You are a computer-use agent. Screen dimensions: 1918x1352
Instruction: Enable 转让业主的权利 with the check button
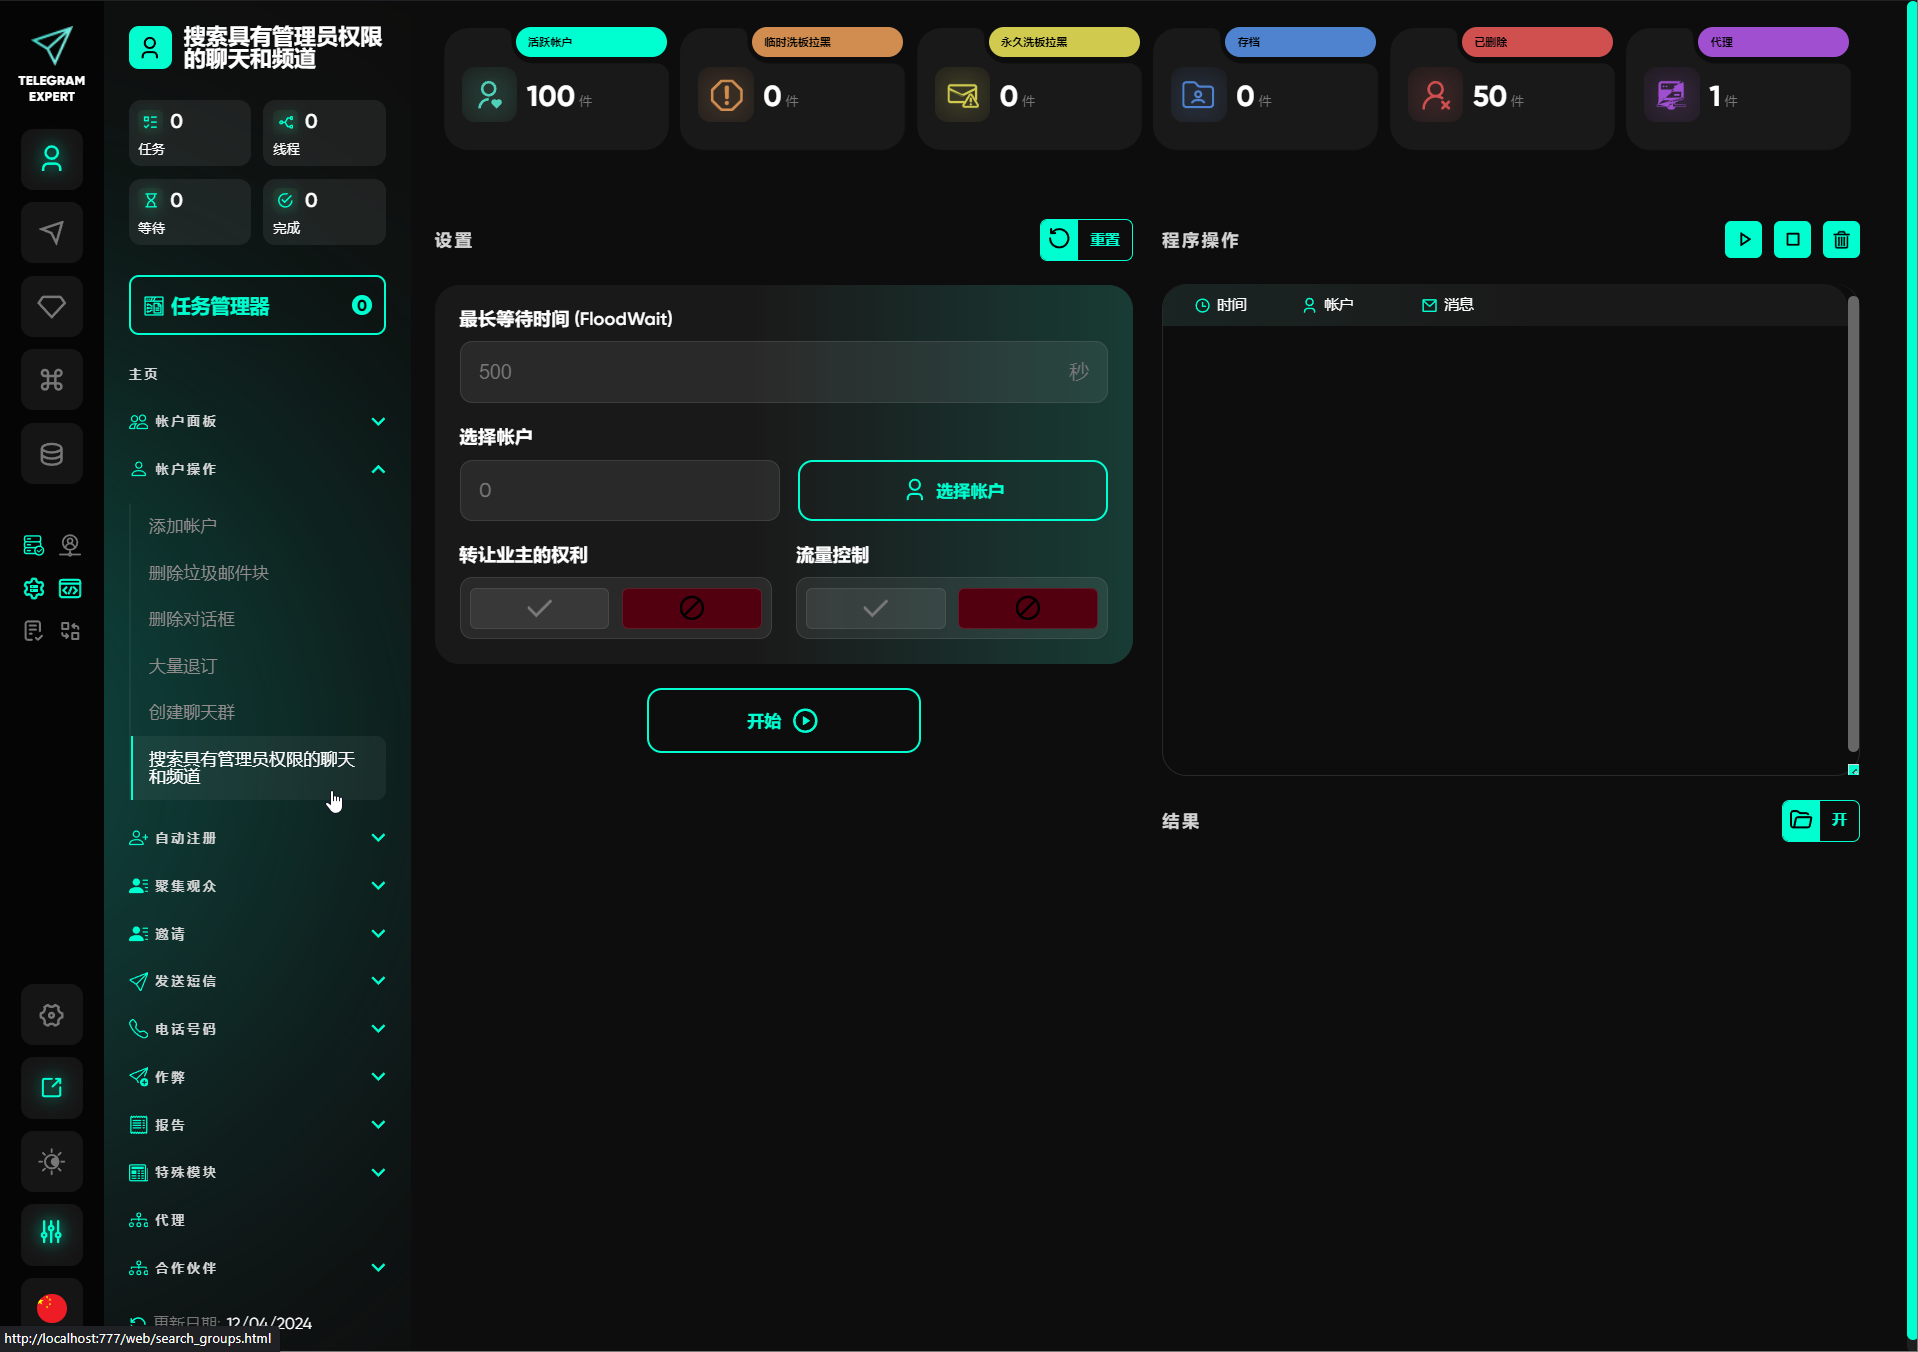pos(539,608)
